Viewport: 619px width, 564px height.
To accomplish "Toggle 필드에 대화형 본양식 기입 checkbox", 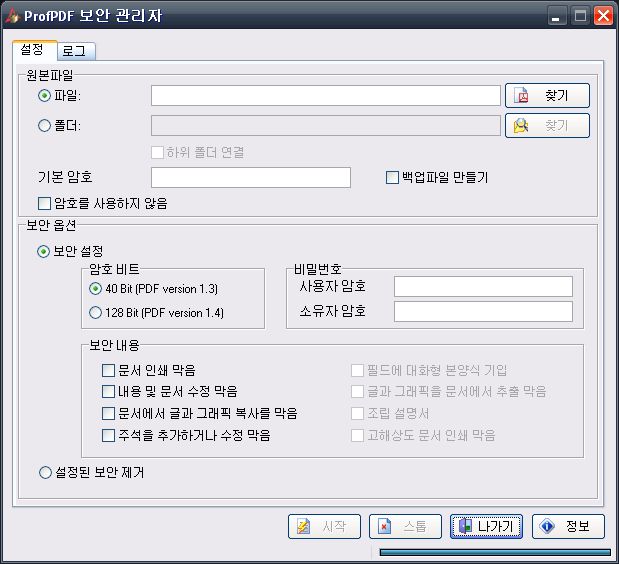I will click(x=357, y=371).
